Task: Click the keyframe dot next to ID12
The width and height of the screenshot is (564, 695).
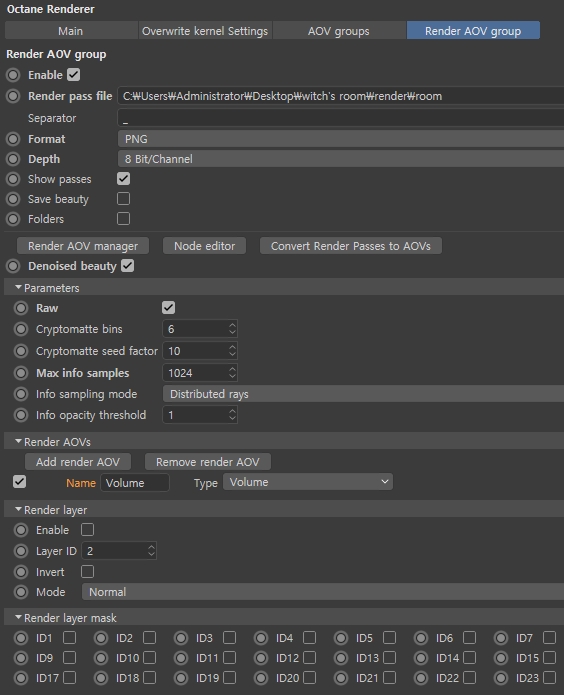Action: (x=261, y=658)
